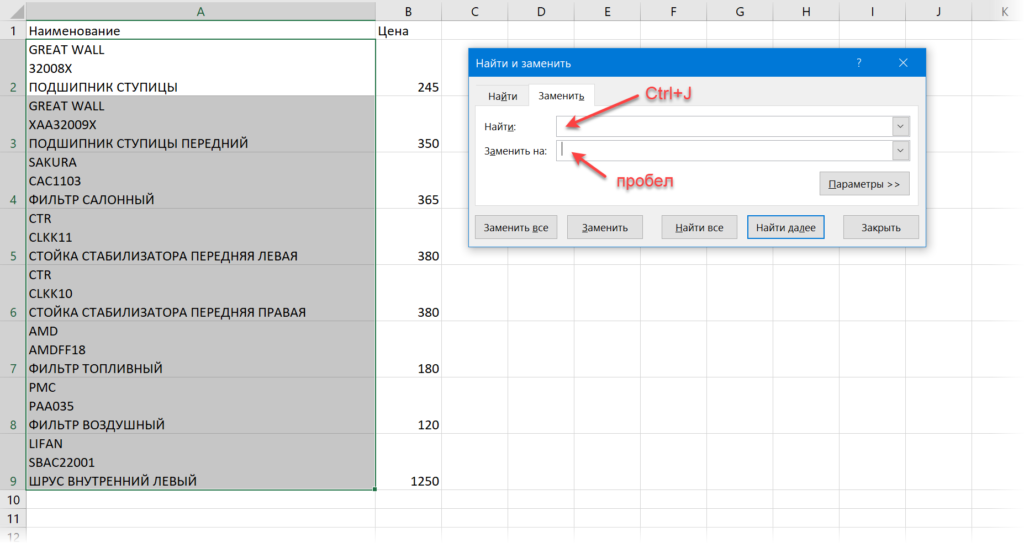Select row 4 header

coord(13,180)
